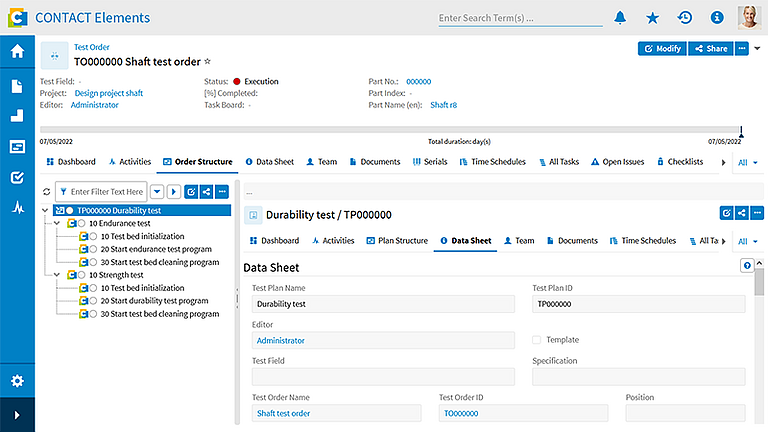Click the order duration progress bar

(390, 130)
